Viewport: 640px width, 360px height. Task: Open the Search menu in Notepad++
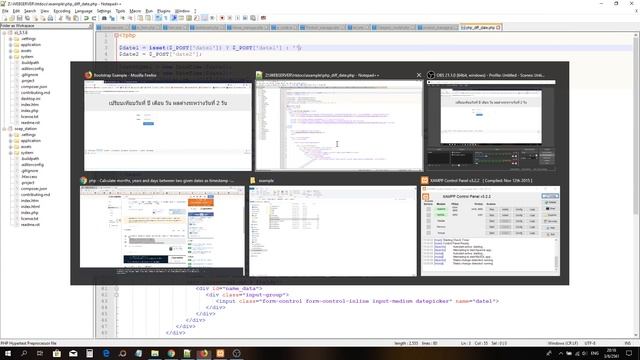30,11
